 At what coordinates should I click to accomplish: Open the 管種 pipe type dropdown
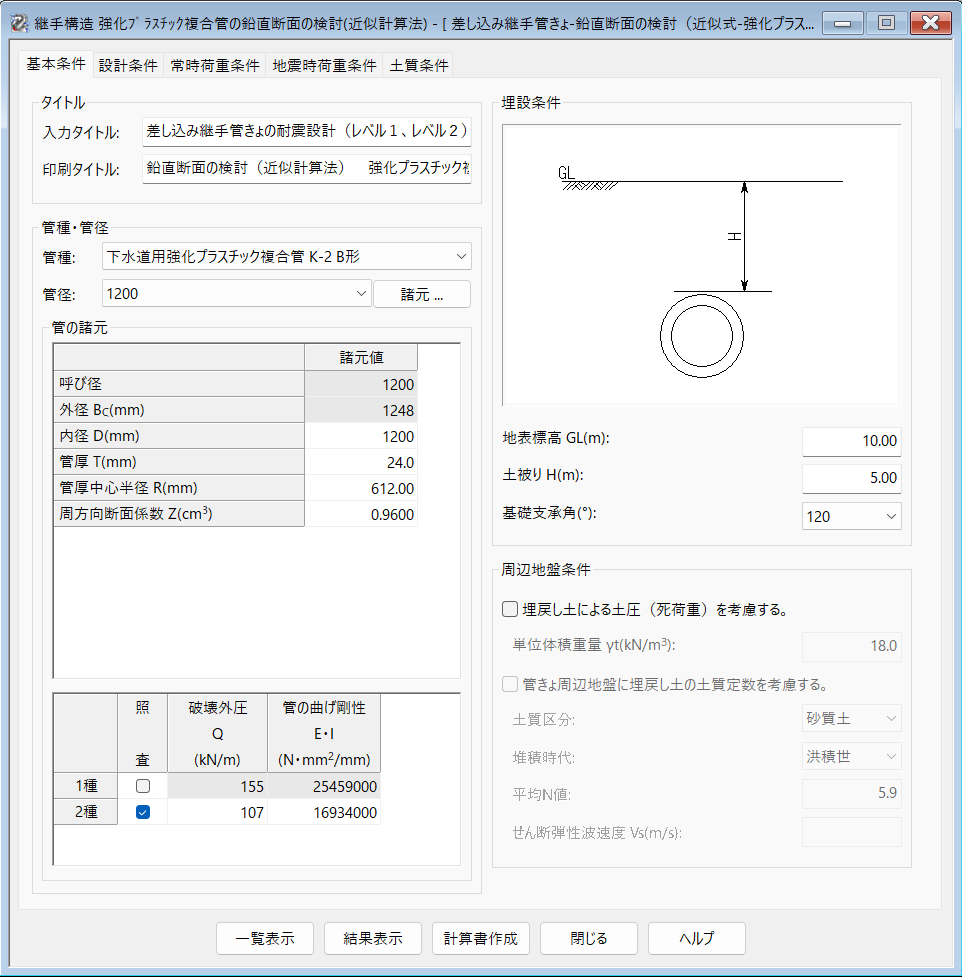[x=287, y=257]
